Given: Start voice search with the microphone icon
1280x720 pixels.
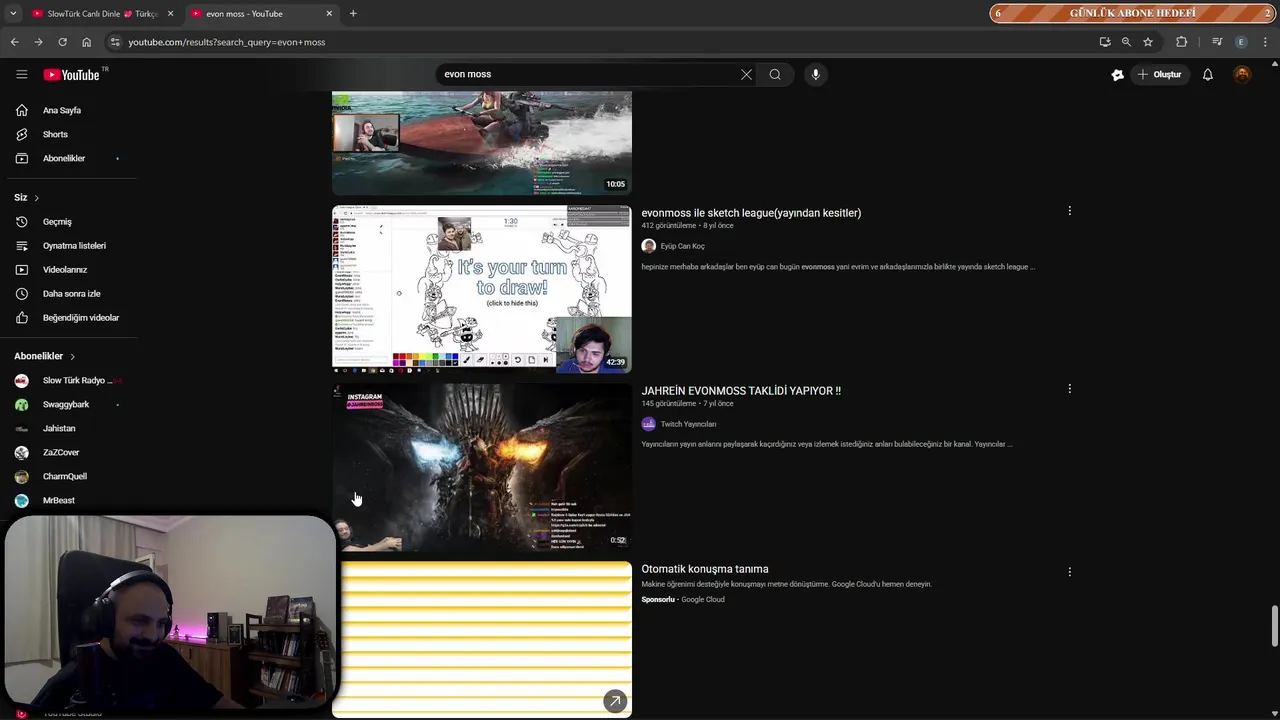Looking at the screenshot, I should click(x=816, y=74).
